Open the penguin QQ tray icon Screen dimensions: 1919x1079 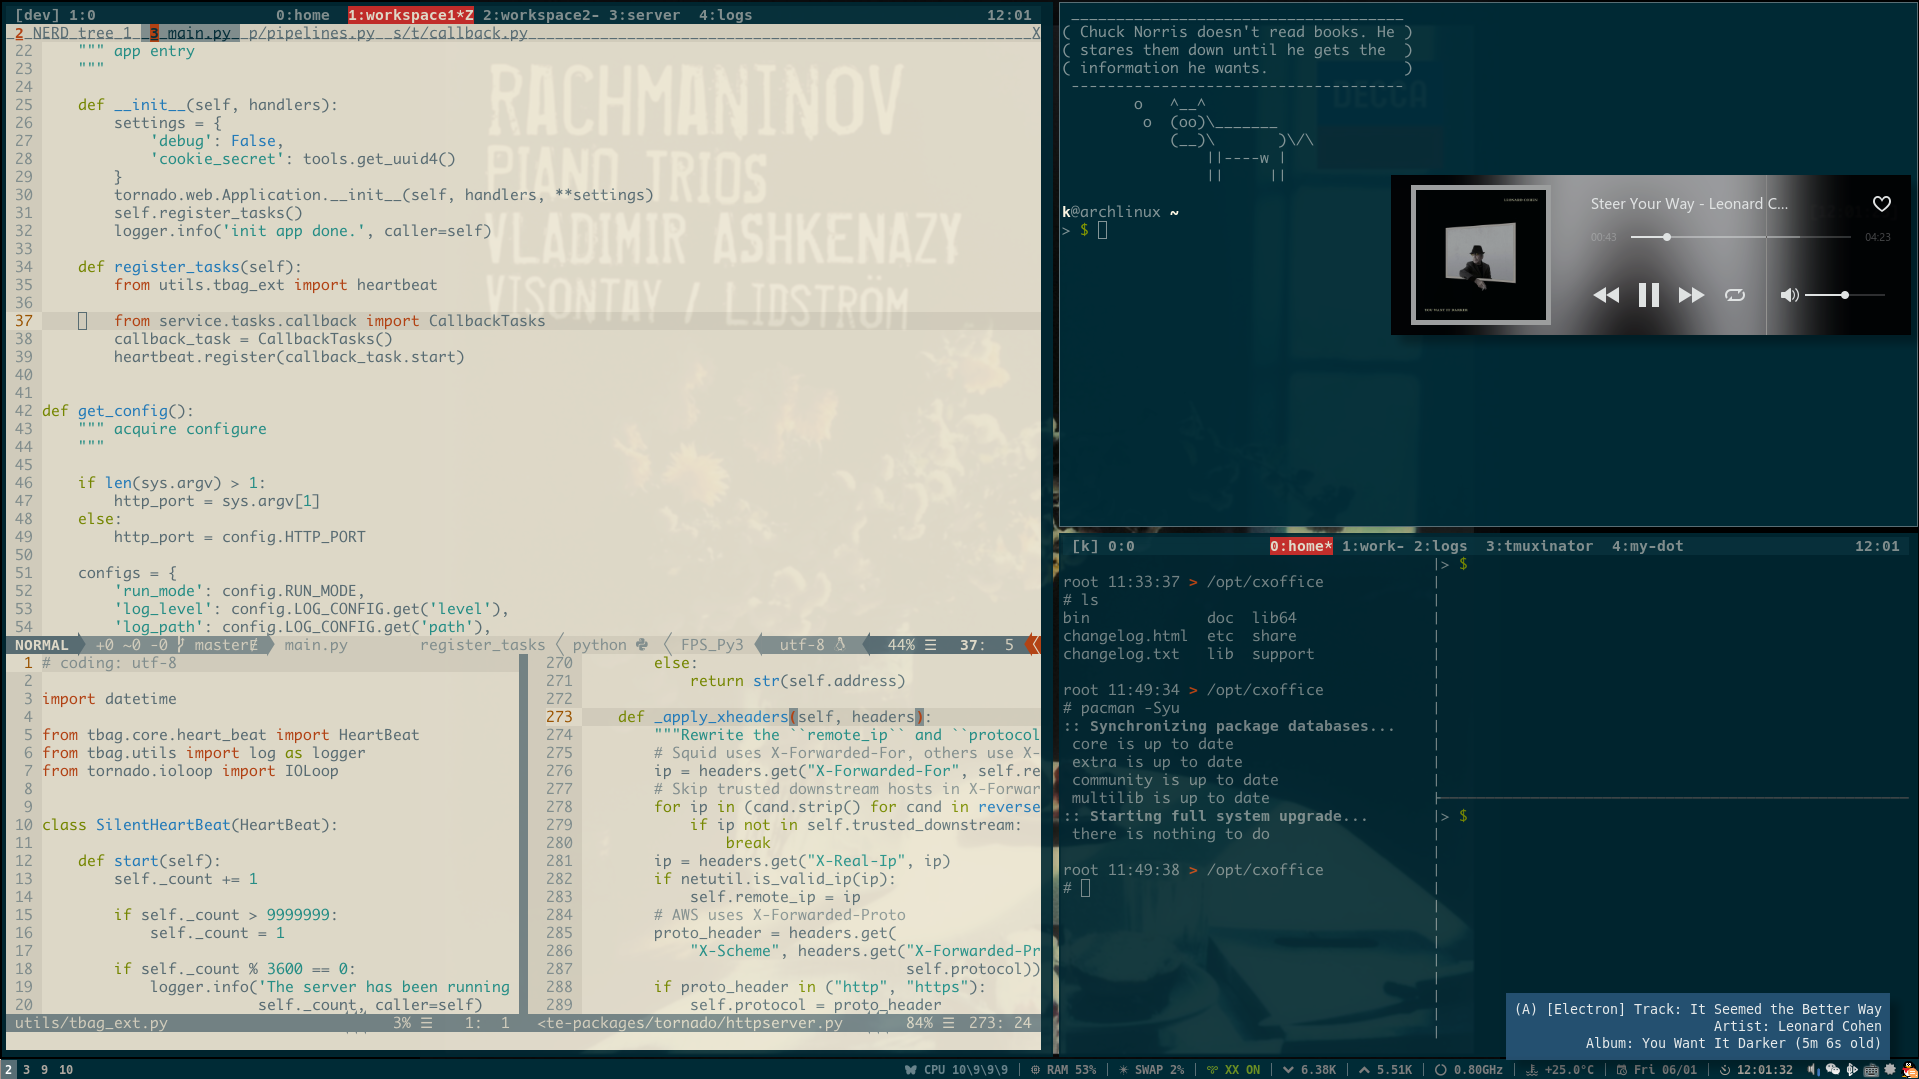pyautogui.click(x=1909, y=1069)
